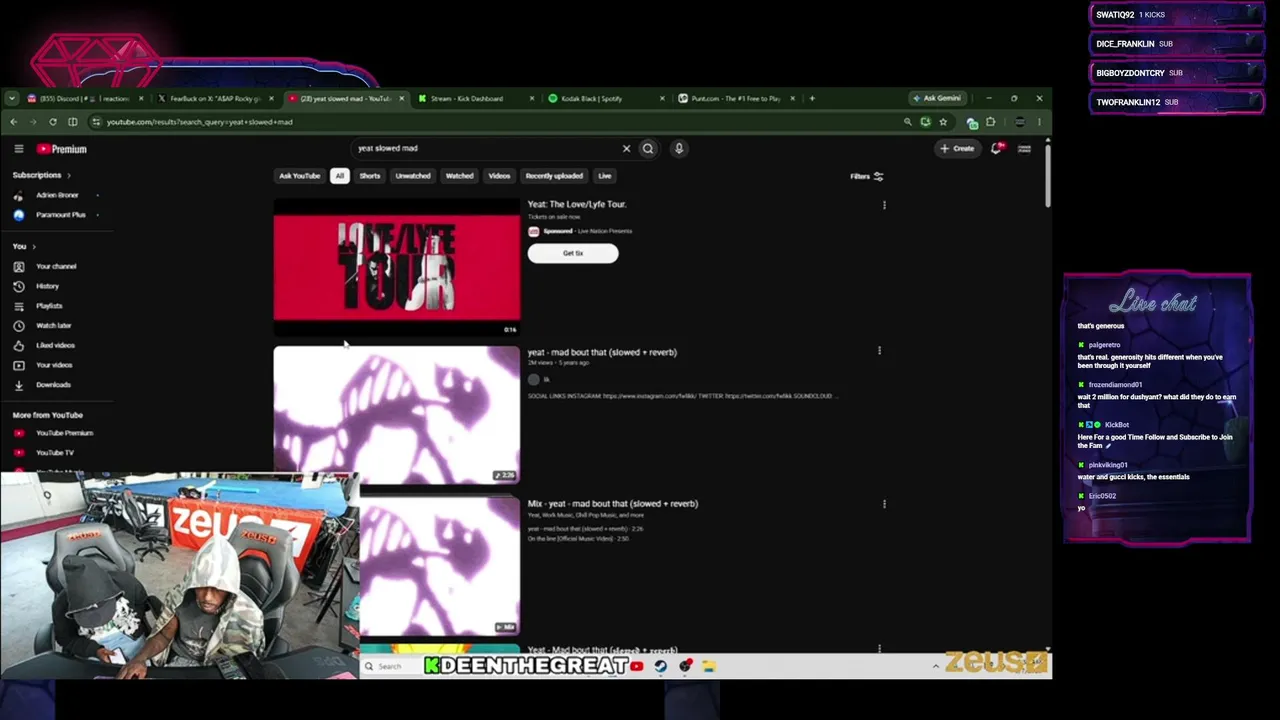Click the Create button
This screenshot has width=1280, height=720.
[x=957, y=149]
